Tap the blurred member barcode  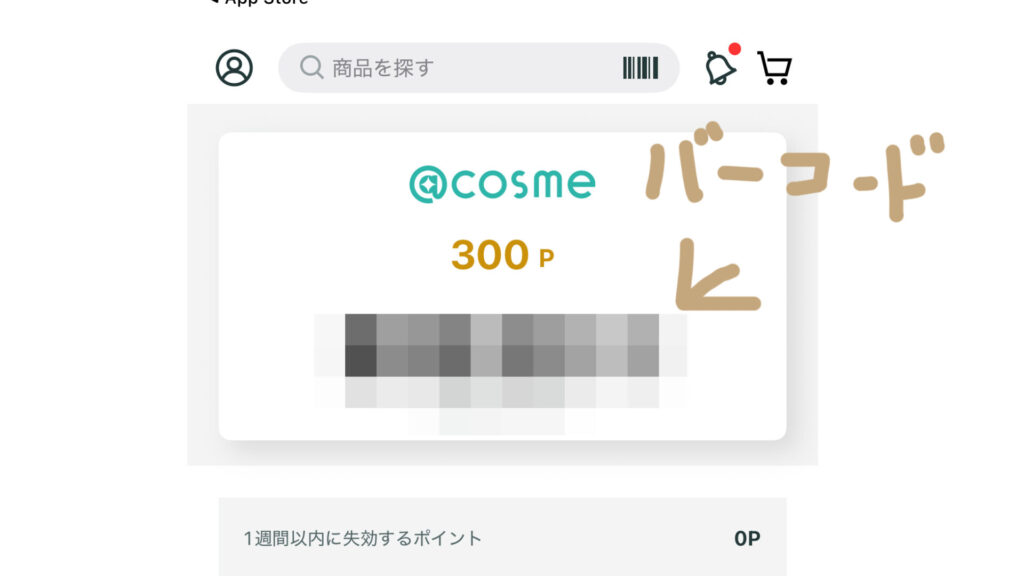click(x=502, y=345)
